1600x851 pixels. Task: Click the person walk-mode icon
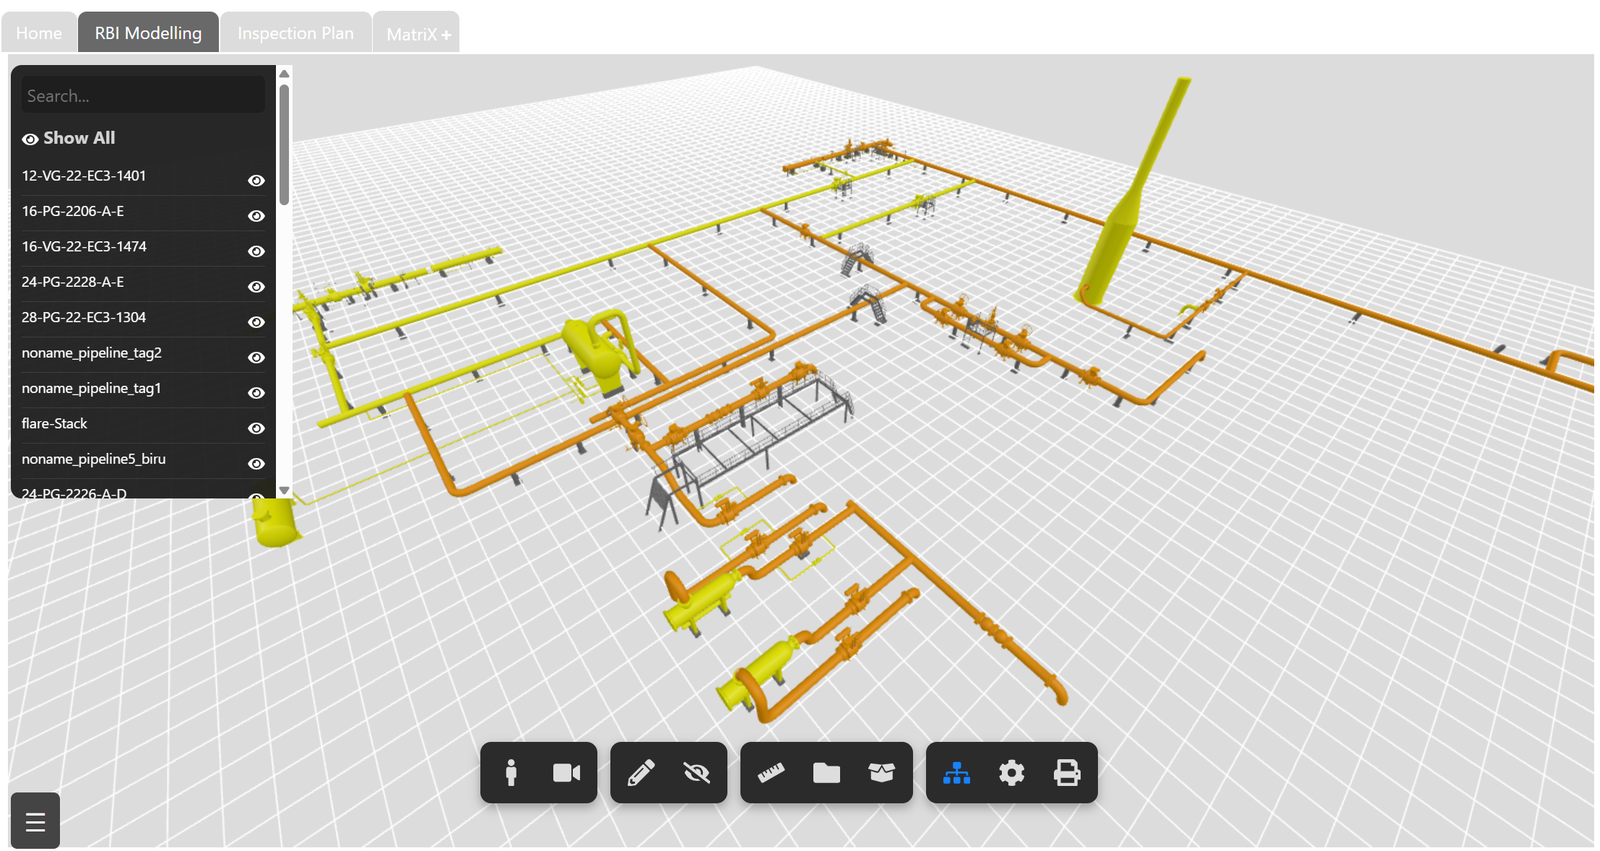coord(511,773)
